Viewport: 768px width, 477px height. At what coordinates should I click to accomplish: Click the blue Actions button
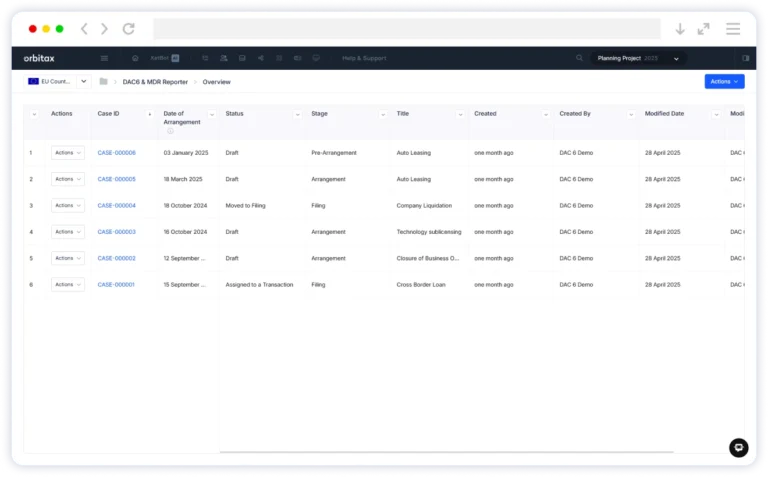(724, 81)
